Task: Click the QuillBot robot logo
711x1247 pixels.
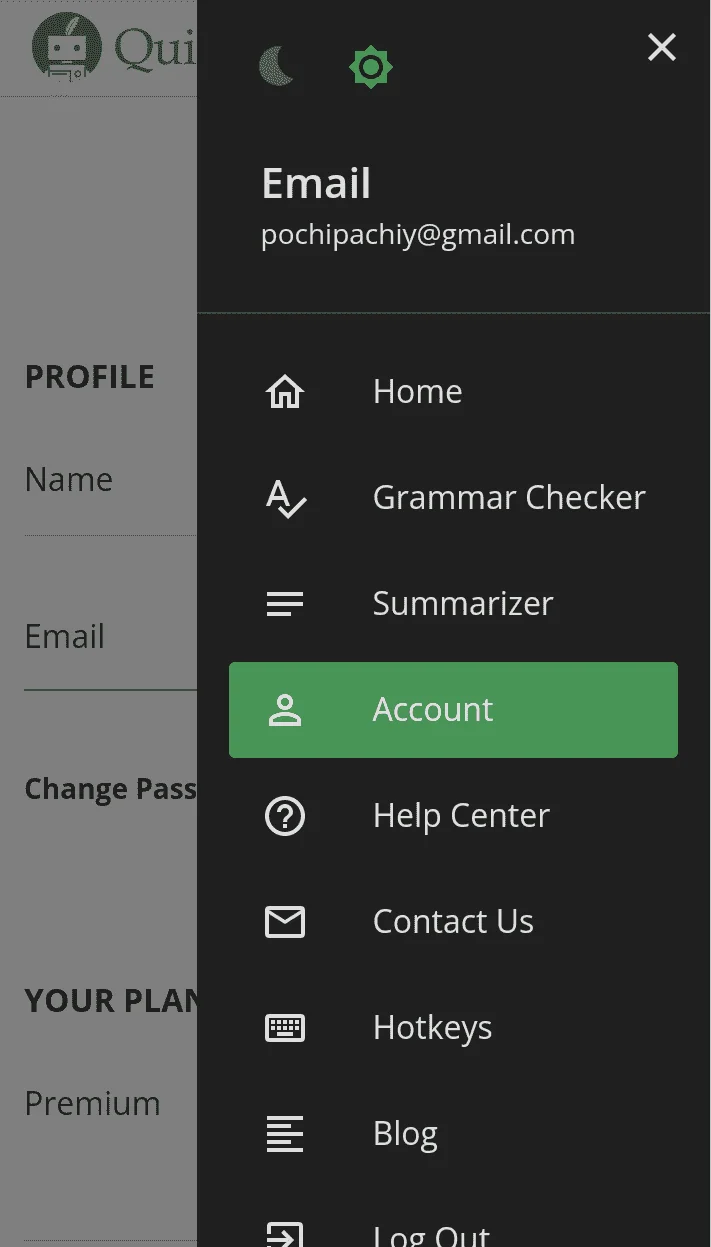Action: pyautogui.click(x=67, y=47)
